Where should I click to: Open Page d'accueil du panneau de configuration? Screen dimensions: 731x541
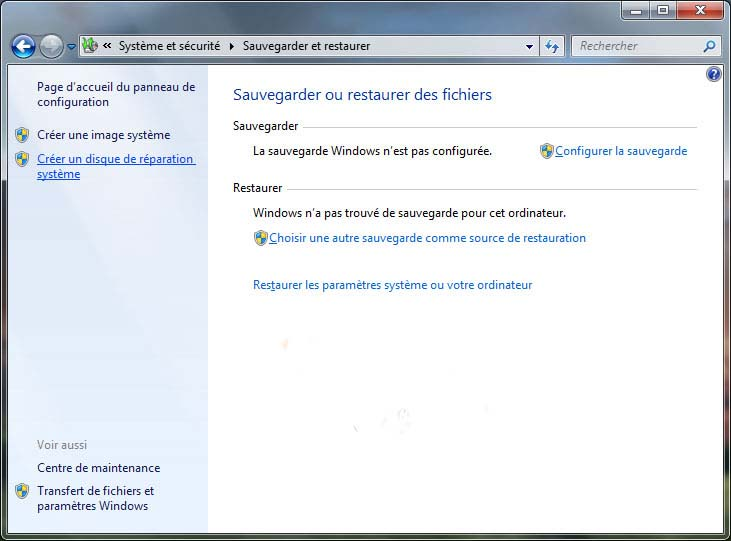pyautogui.click(x=116, y=94)
